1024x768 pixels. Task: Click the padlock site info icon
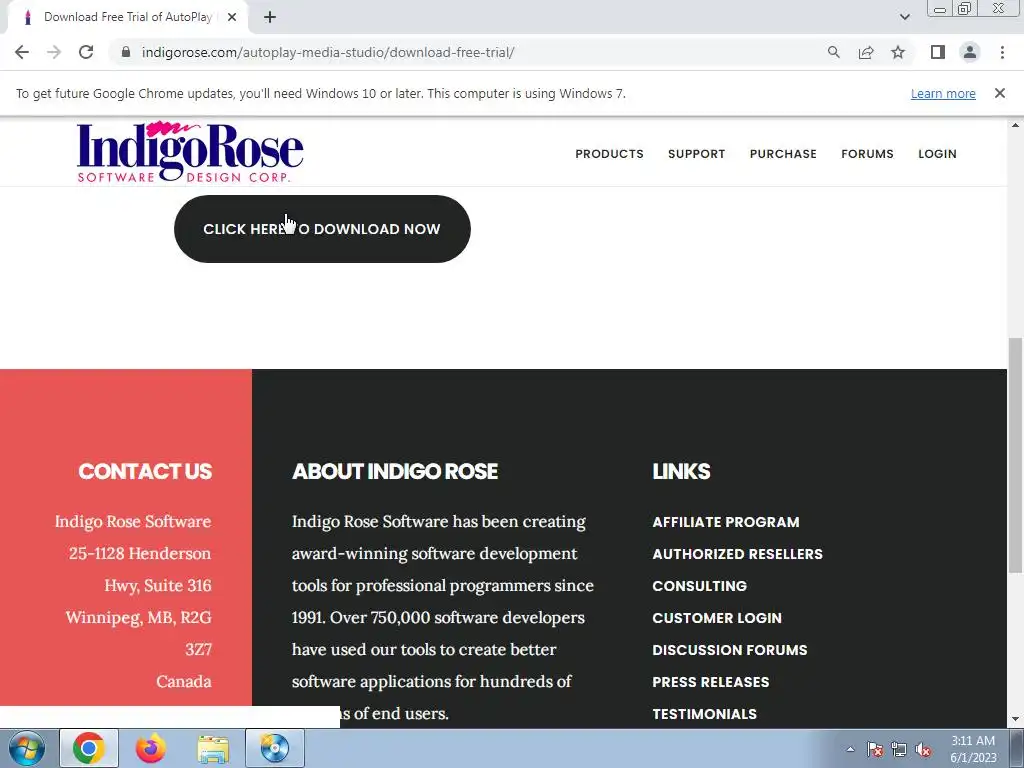click(x=127, y=52)
